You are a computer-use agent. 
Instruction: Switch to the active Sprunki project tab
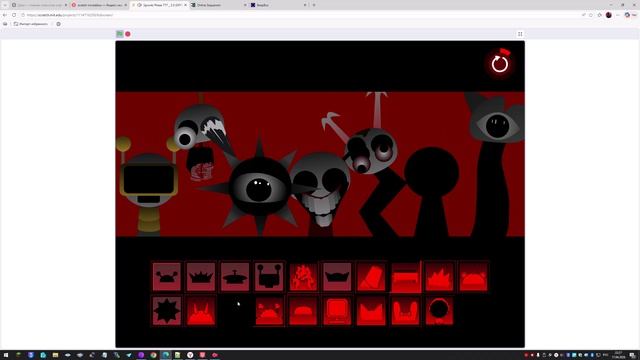(160, 5)
